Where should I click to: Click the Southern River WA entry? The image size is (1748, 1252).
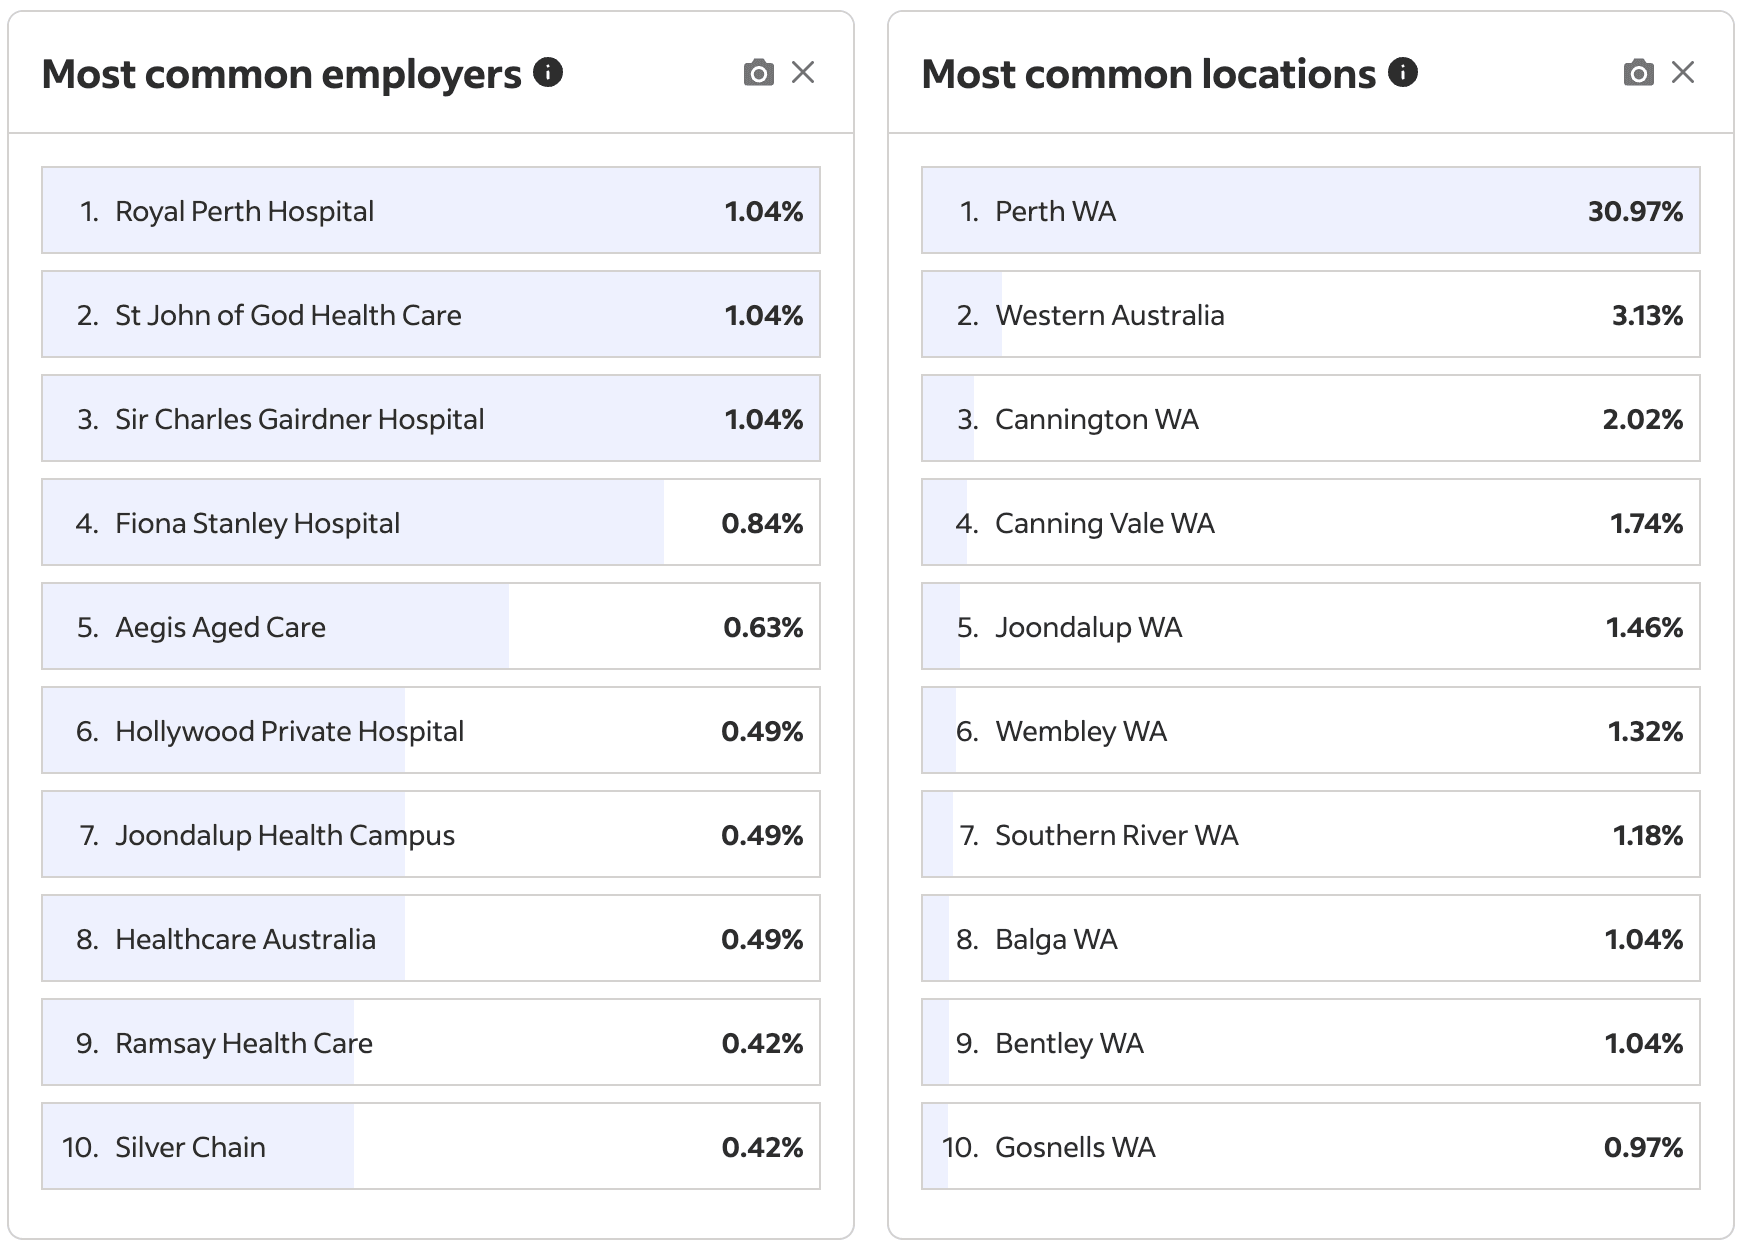(x=1310, y=835)
